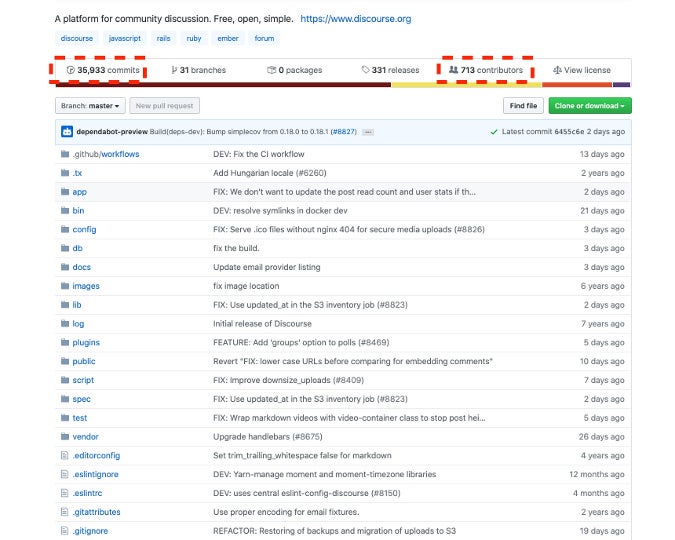Click the New pull request button

(x=164, y=106)
